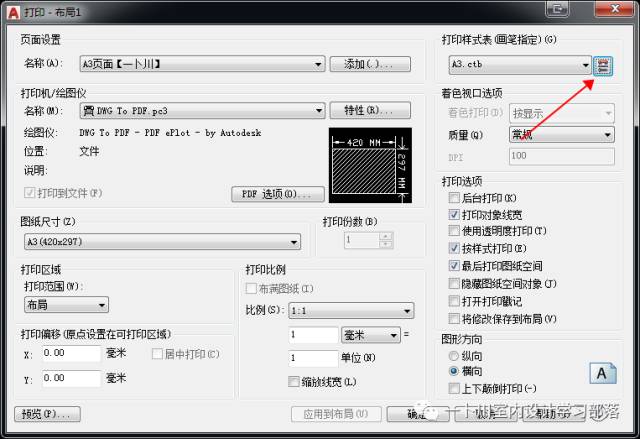Click the 应用到布局 button
Screen dimensions: 640x439
(336, 414)
